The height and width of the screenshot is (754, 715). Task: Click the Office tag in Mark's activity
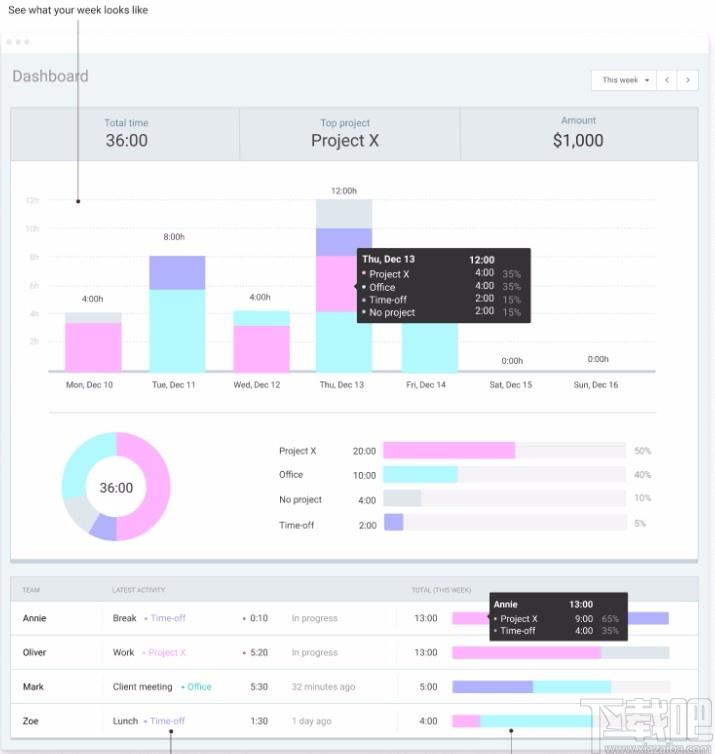click(199, 687)
